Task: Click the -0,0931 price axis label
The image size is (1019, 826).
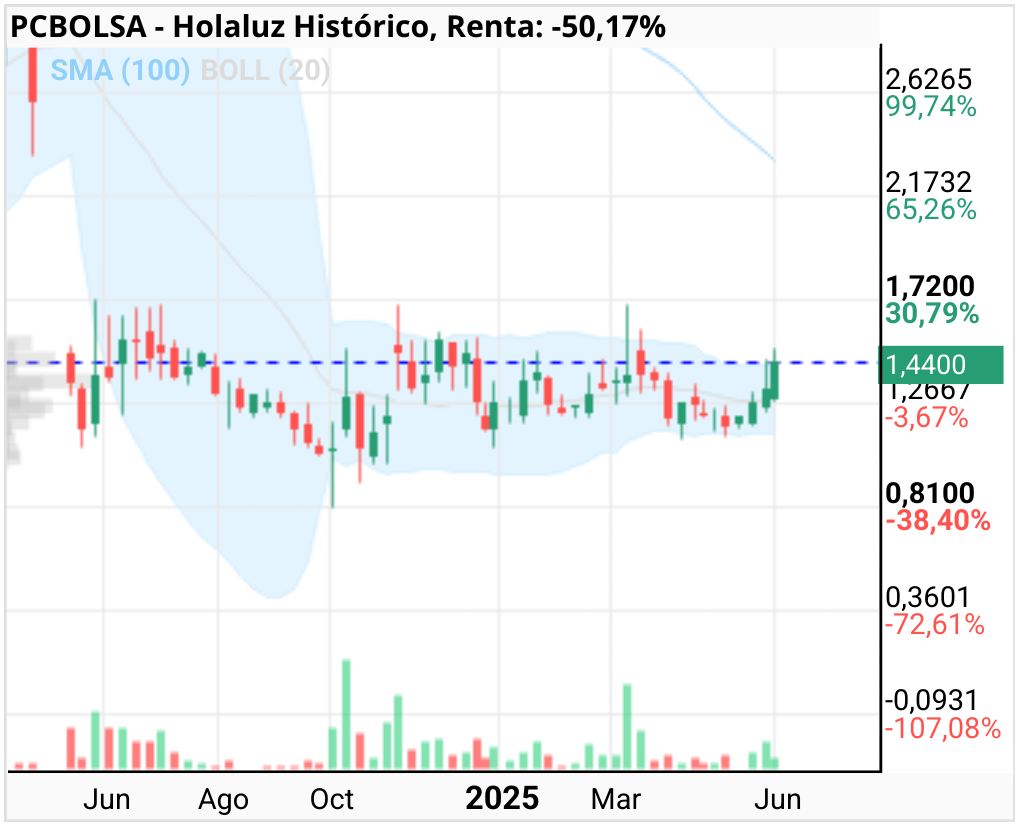Action: tap(931, 701)
